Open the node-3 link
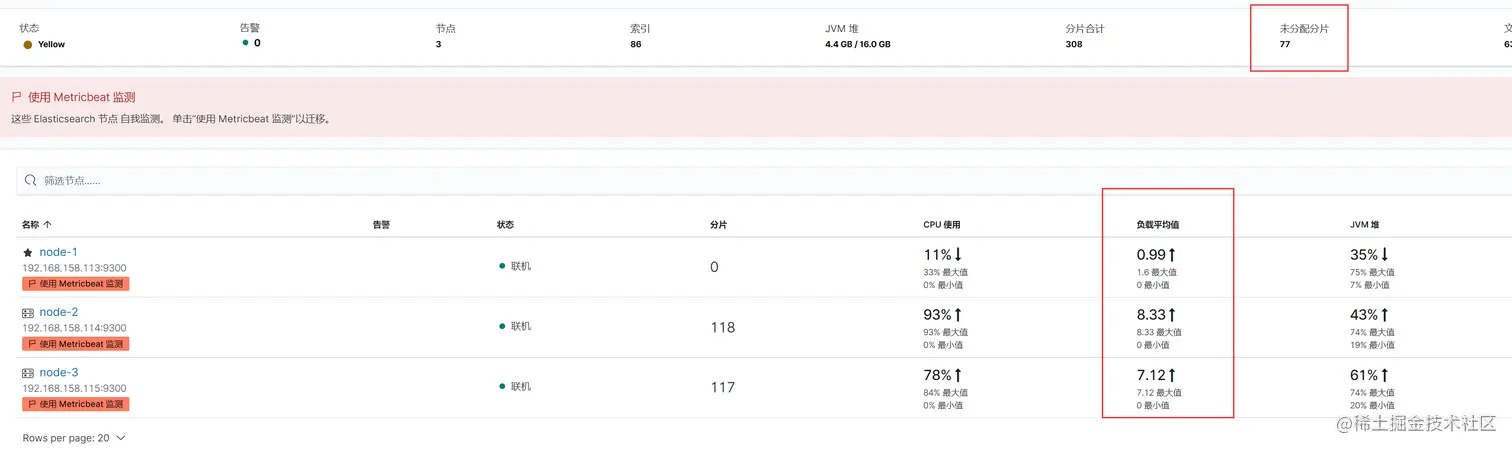The width and height of the screenshot is (1512, 449). coord(59,372)
